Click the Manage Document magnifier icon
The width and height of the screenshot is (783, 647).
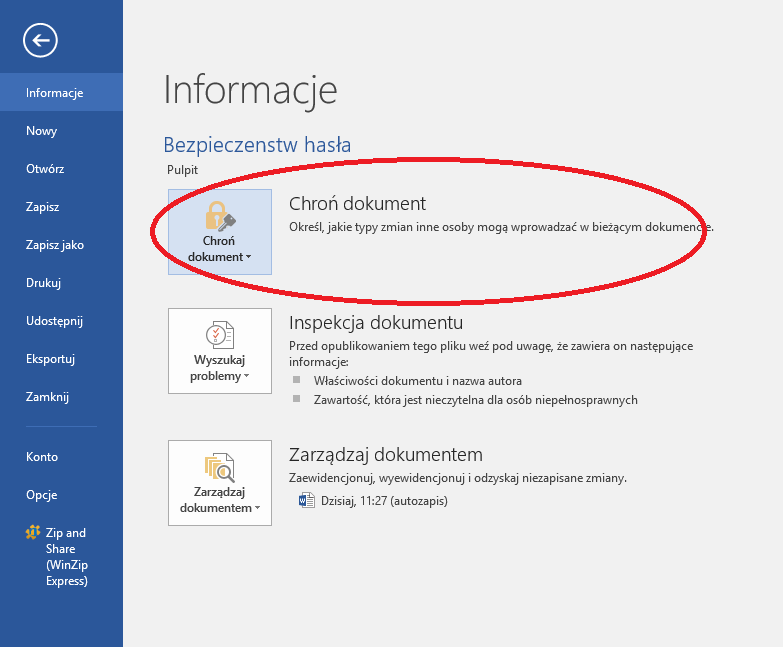pos(219,467)
